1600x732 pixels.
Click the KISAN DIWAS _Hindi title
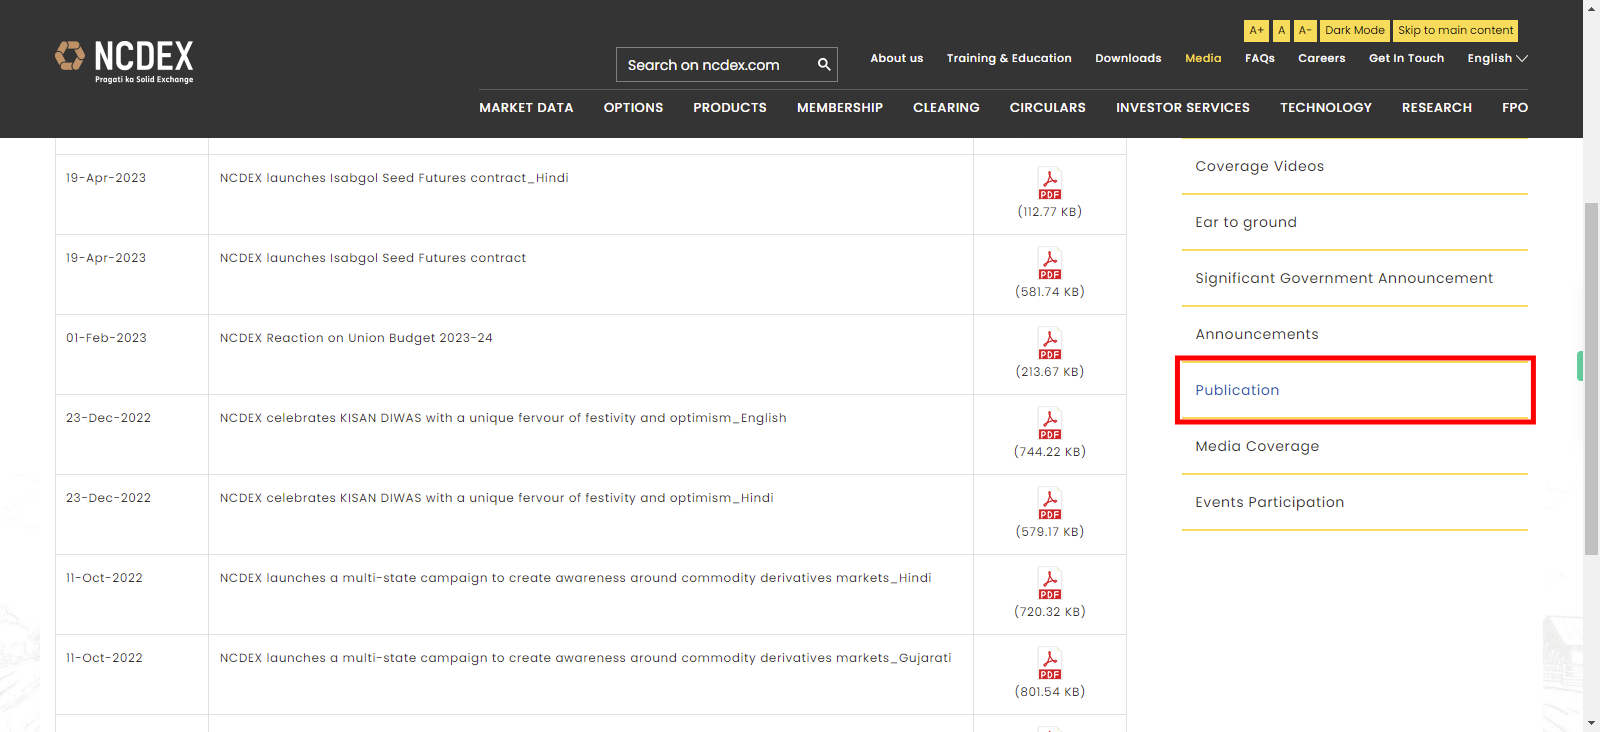click(496, 498)
